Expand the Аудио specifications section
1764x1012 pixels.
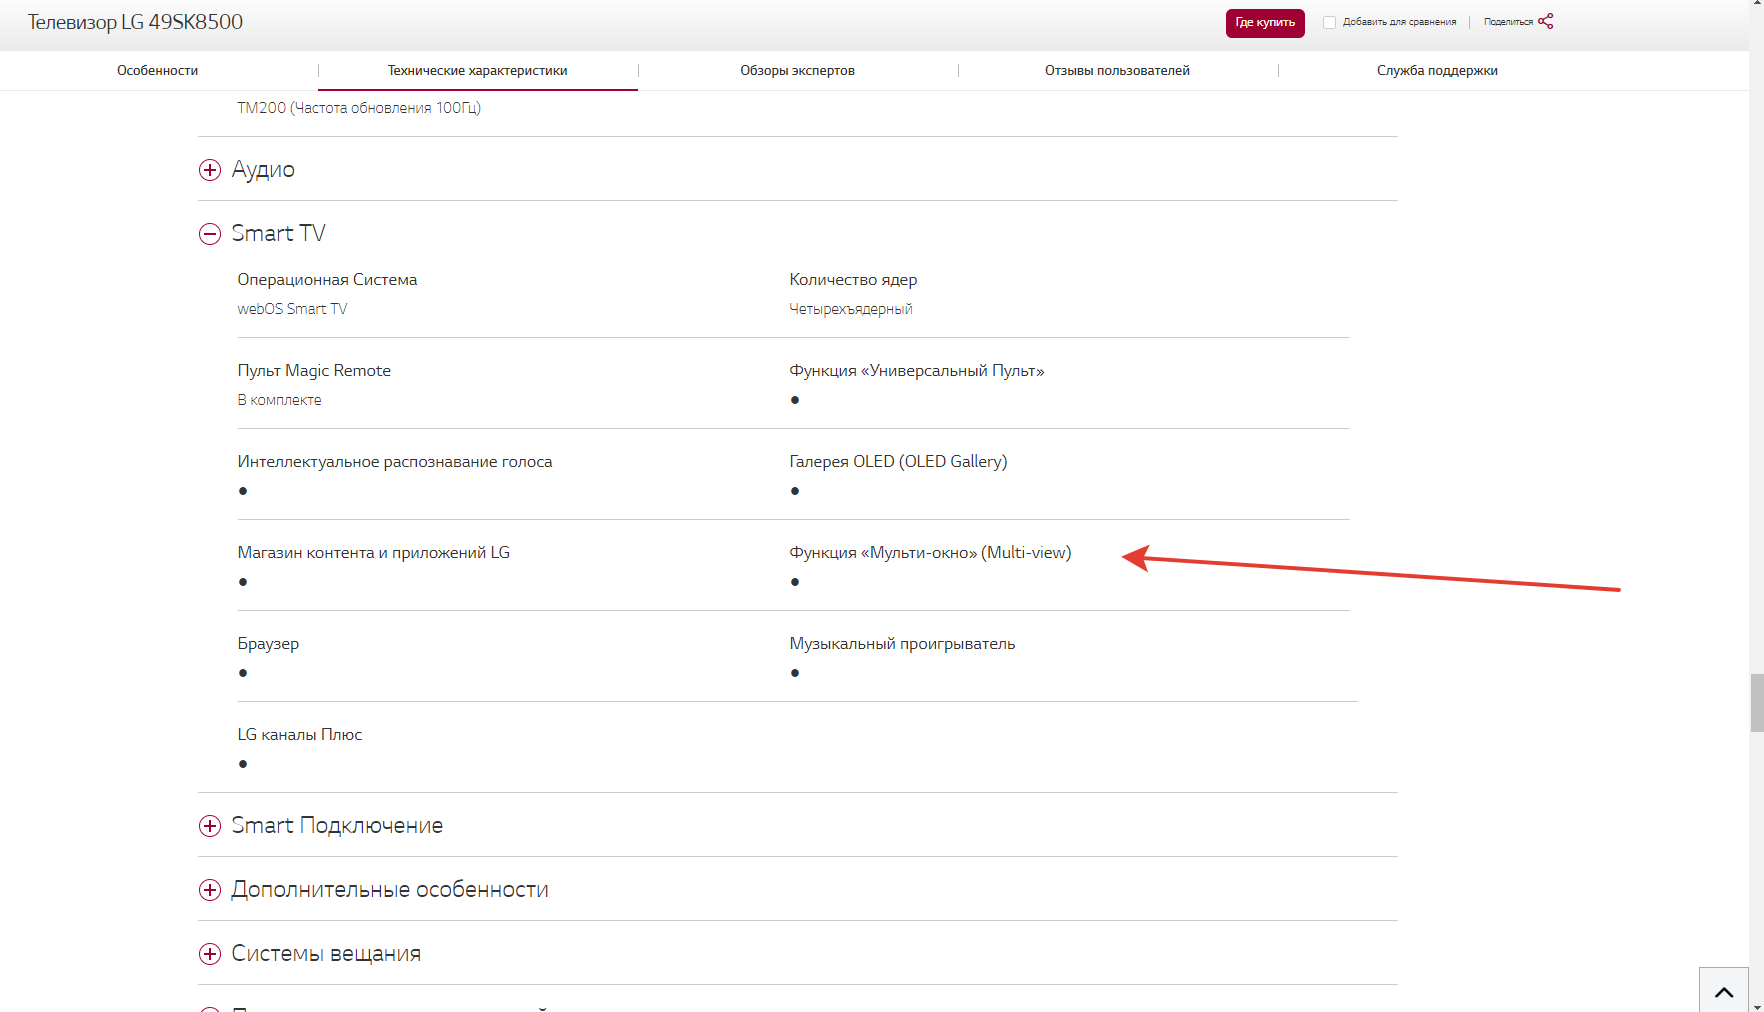263,170
